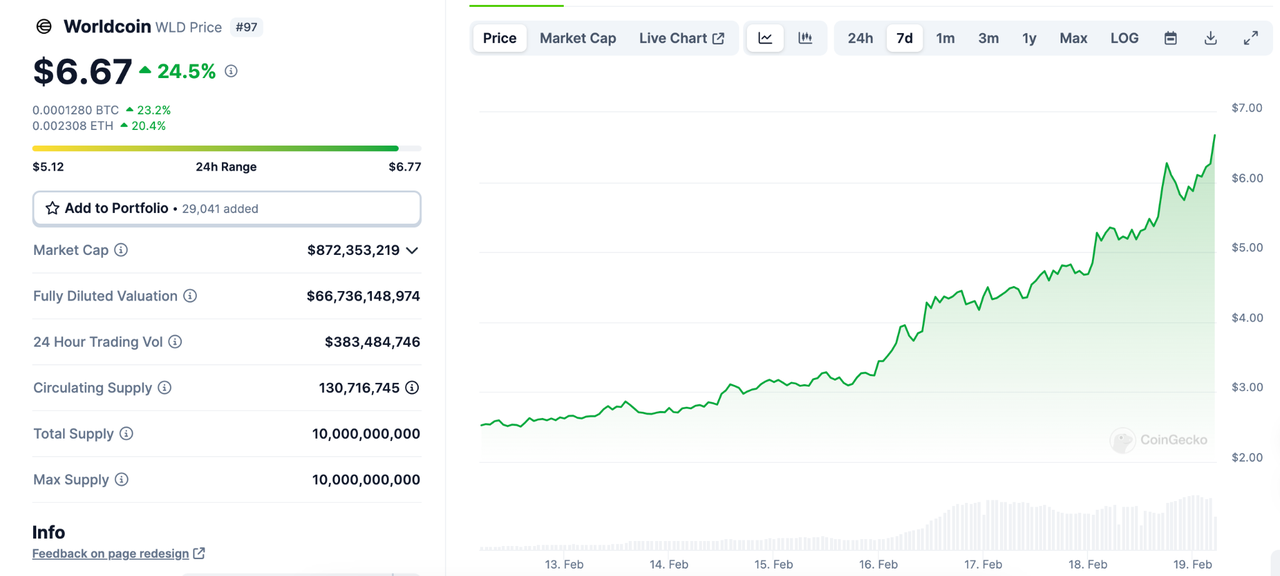Select the 1y time range
The image size is (1280, 576).
[1029, 38]
